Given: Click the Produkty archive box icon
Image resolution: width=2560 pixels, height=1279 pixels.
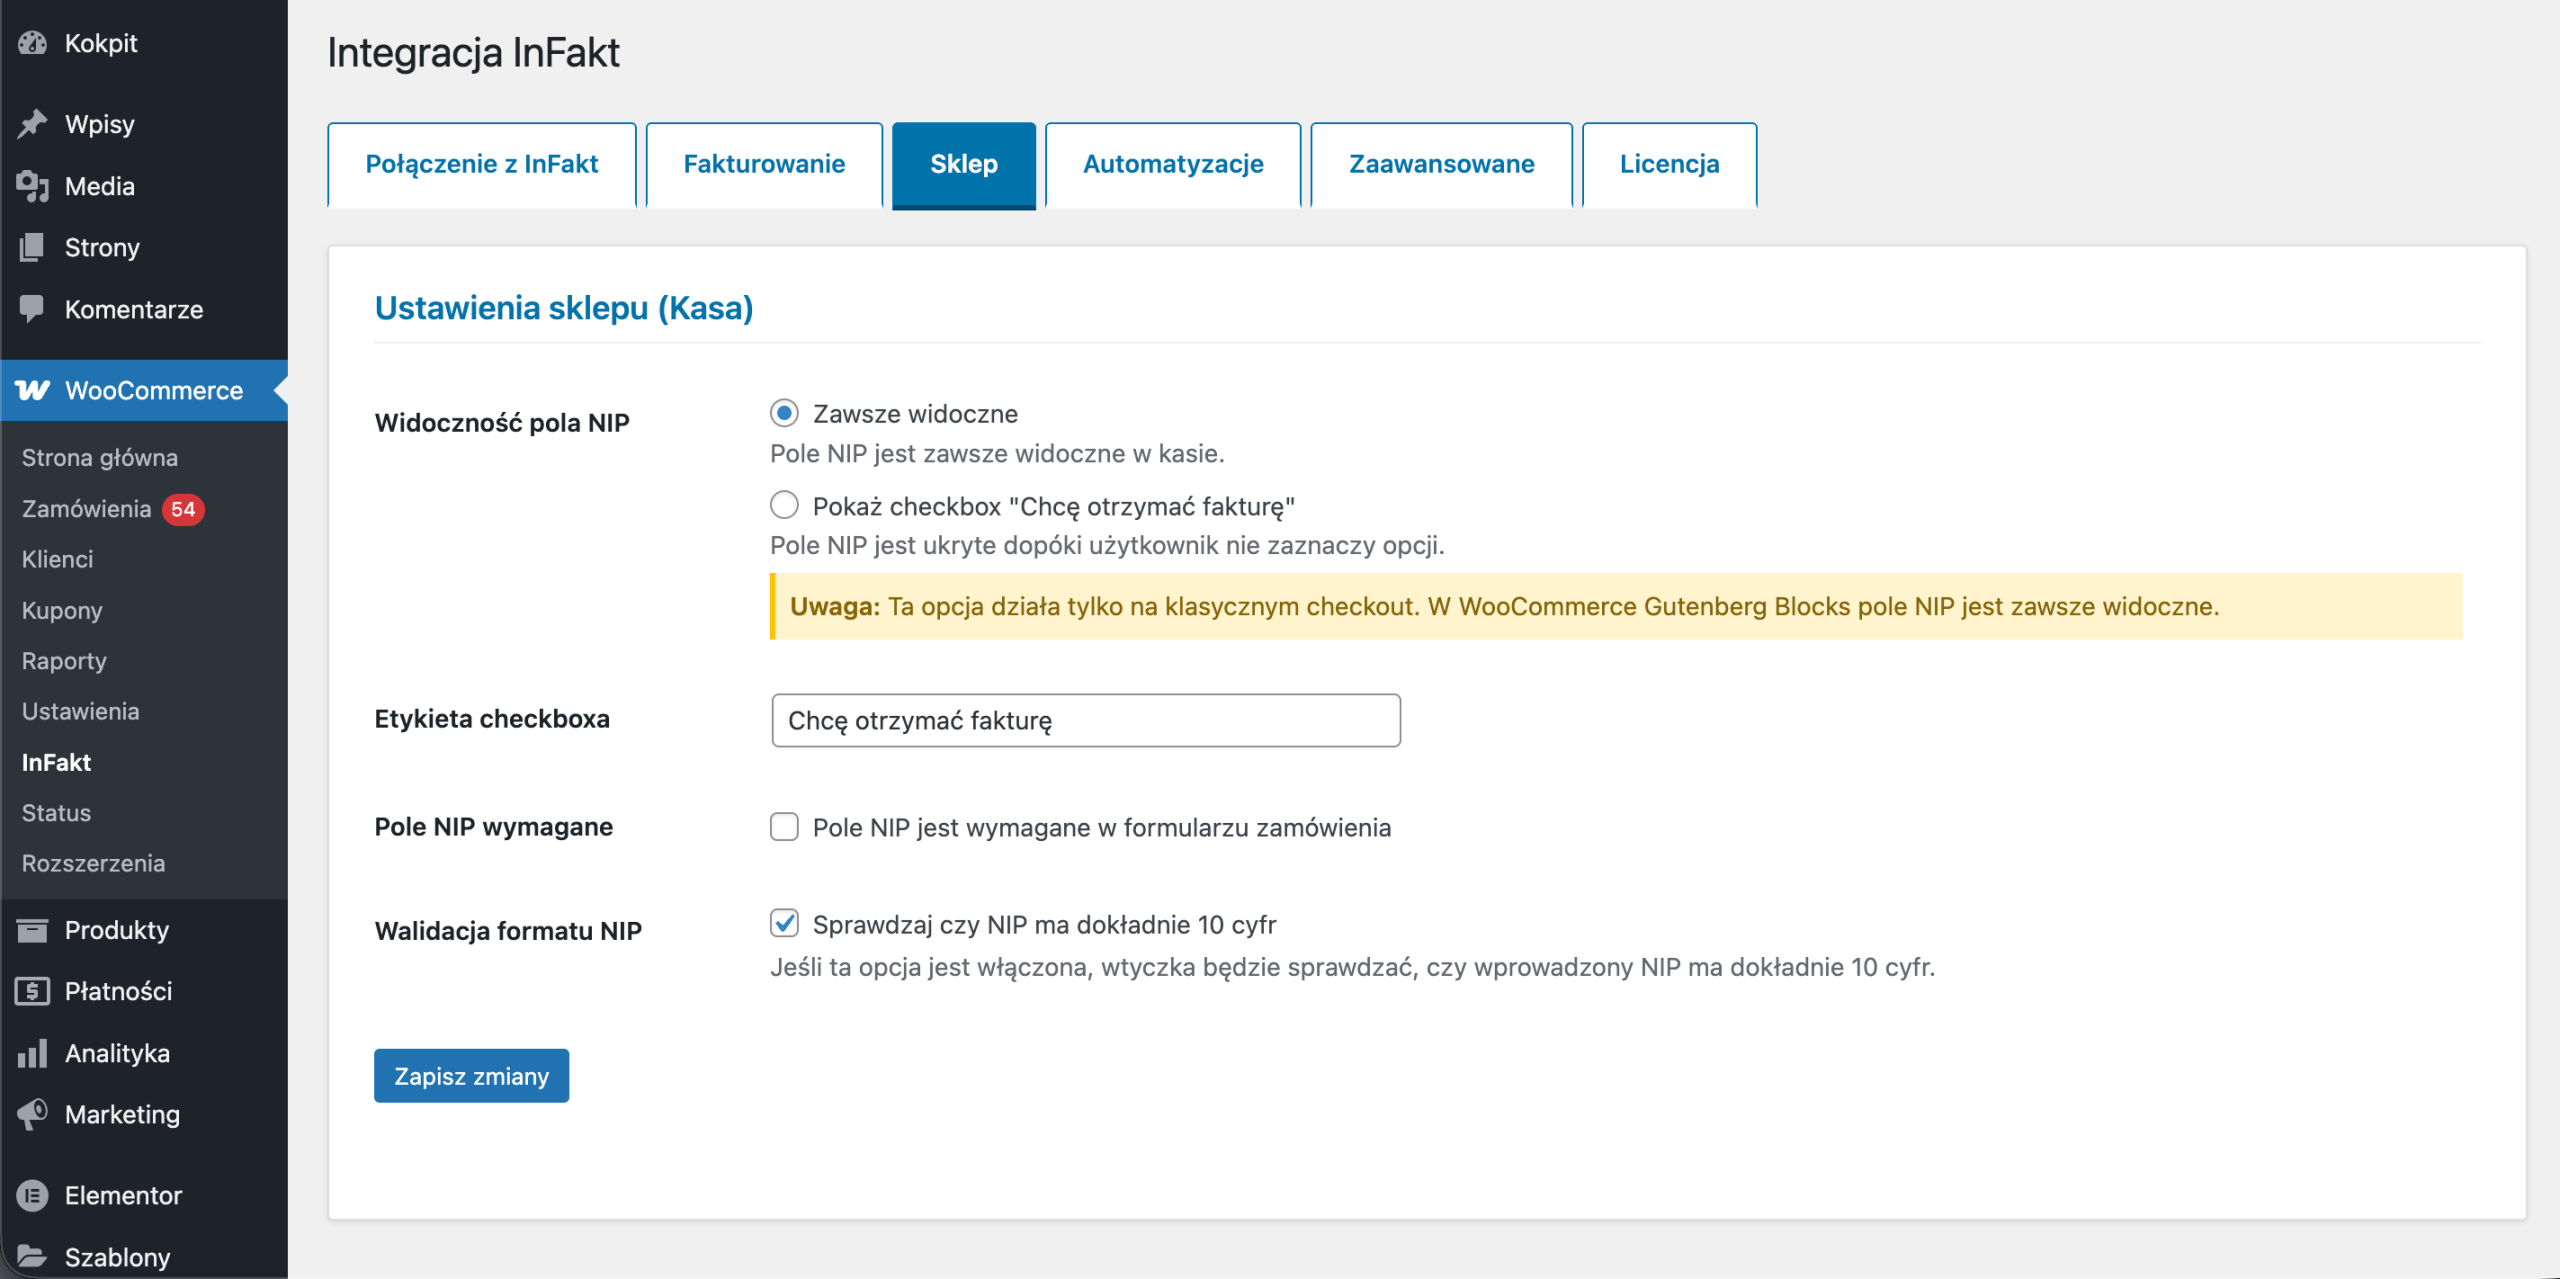Looking at the screenshot, I should (x=32, y=930).
